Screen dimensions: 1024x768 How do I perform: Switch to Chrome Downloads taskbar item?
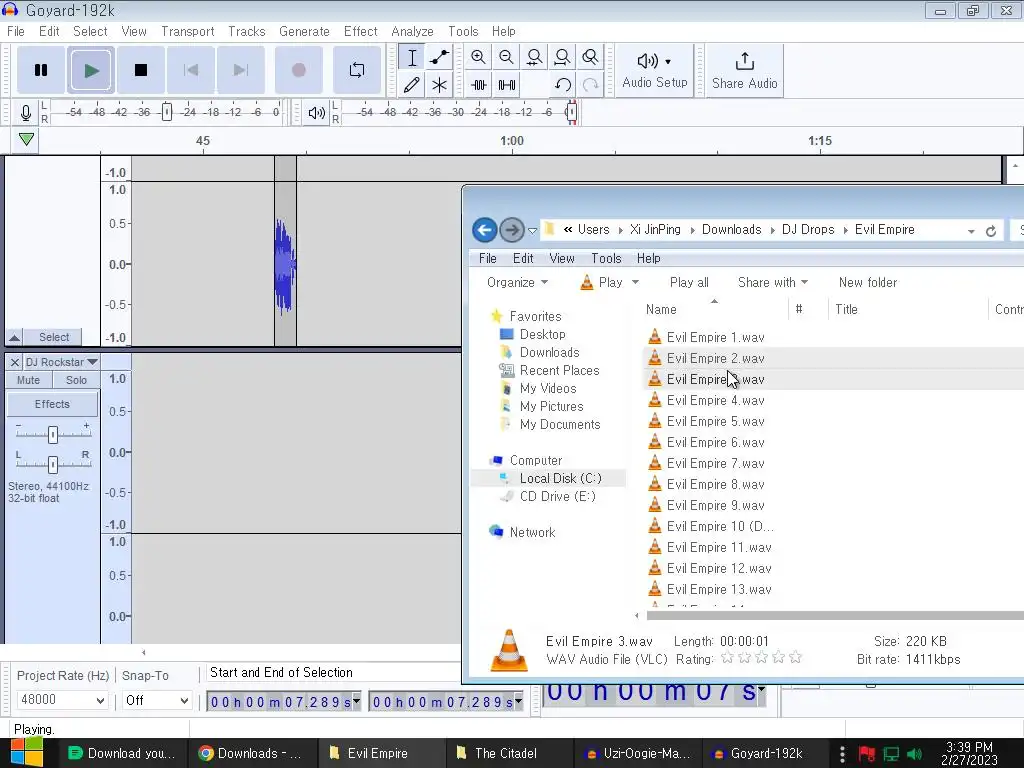[x=252, y=753]
